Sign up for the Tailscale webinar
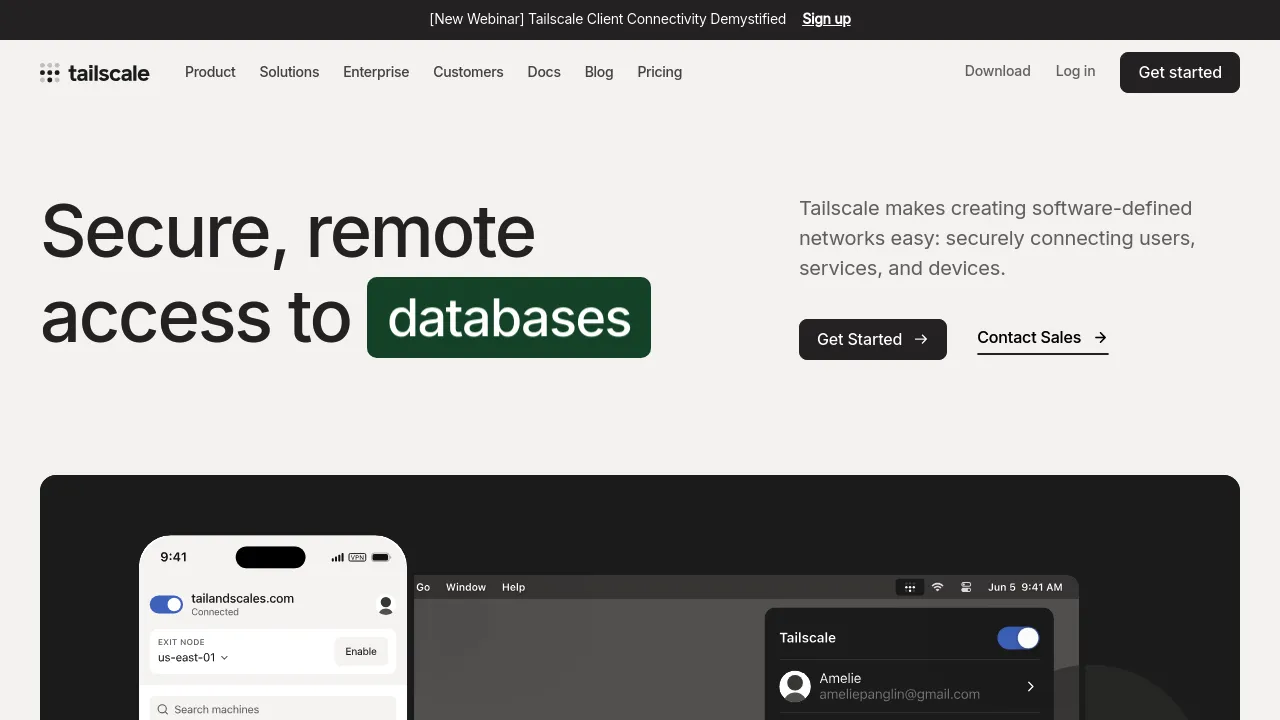 coord(827,18)
